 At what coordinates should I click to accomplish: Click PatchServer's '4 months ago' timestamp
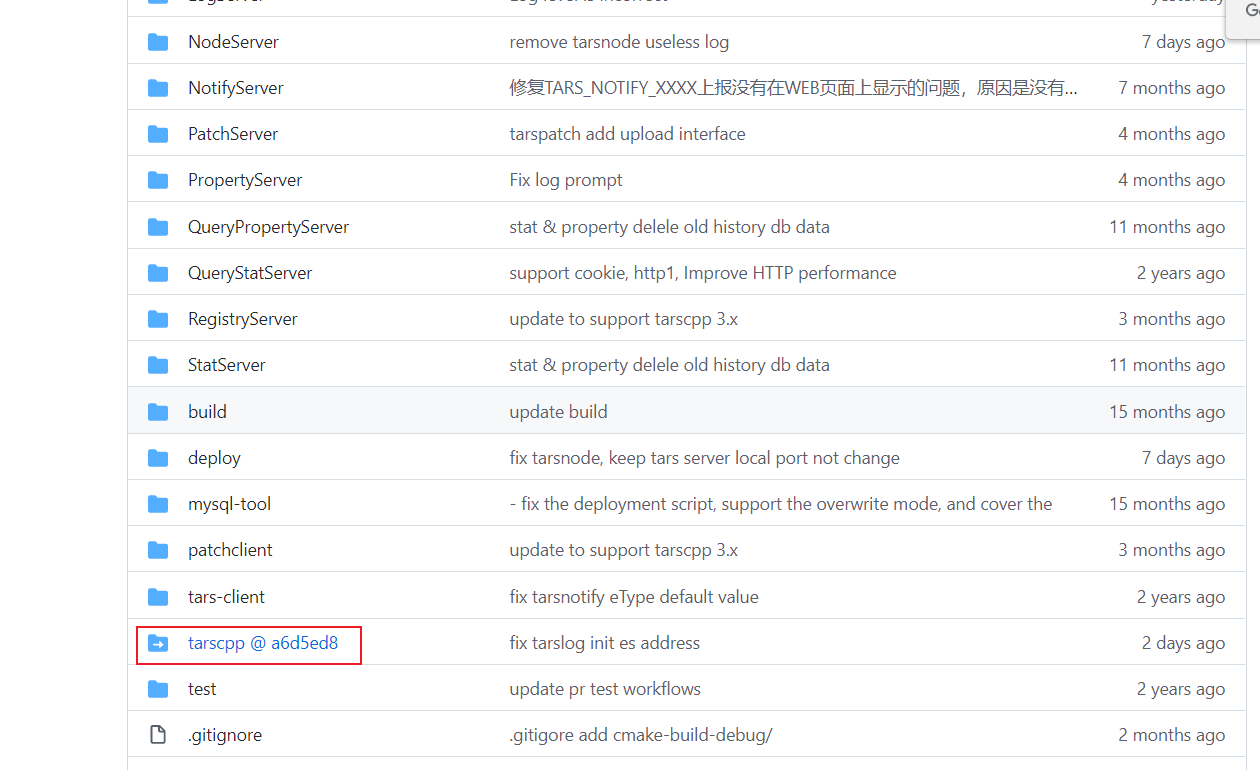(1171, 134)
